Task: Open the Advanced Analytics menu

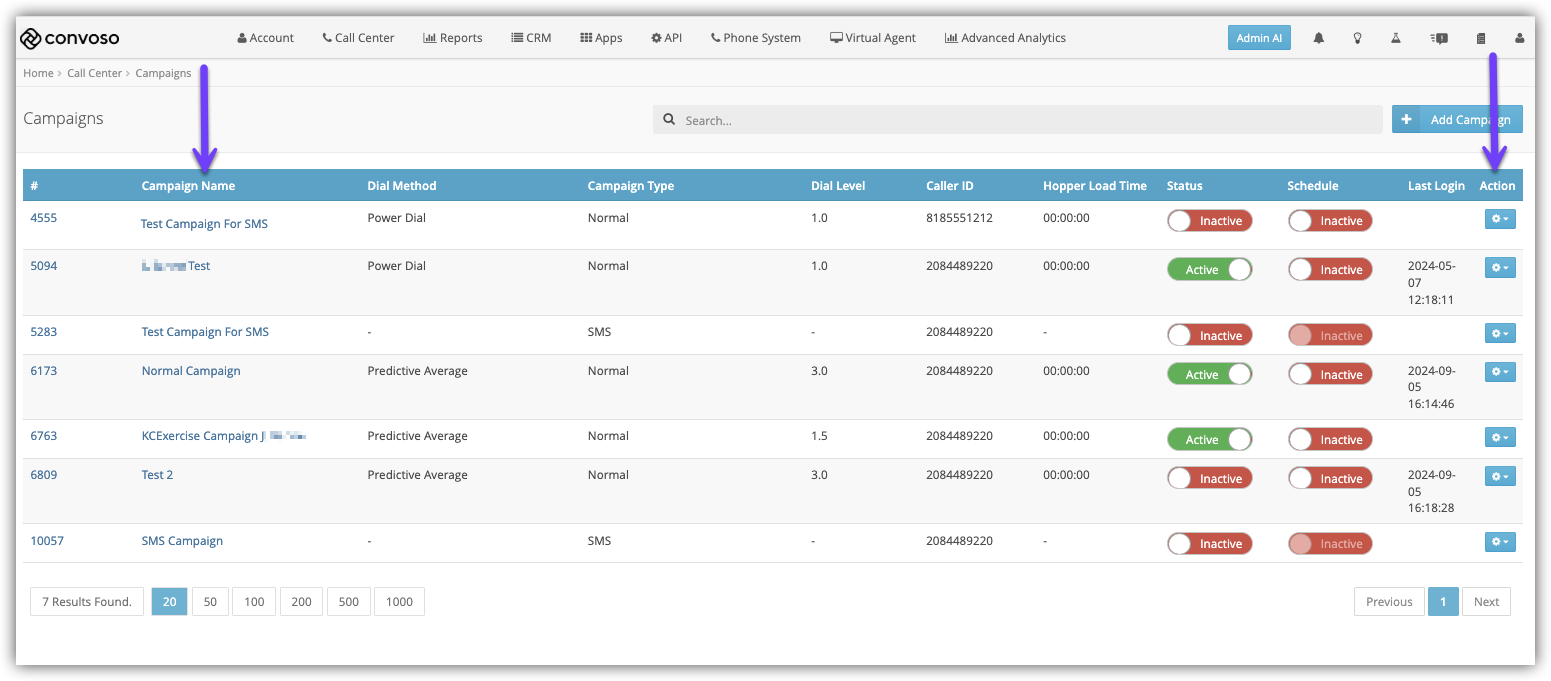Action: 1005,38
